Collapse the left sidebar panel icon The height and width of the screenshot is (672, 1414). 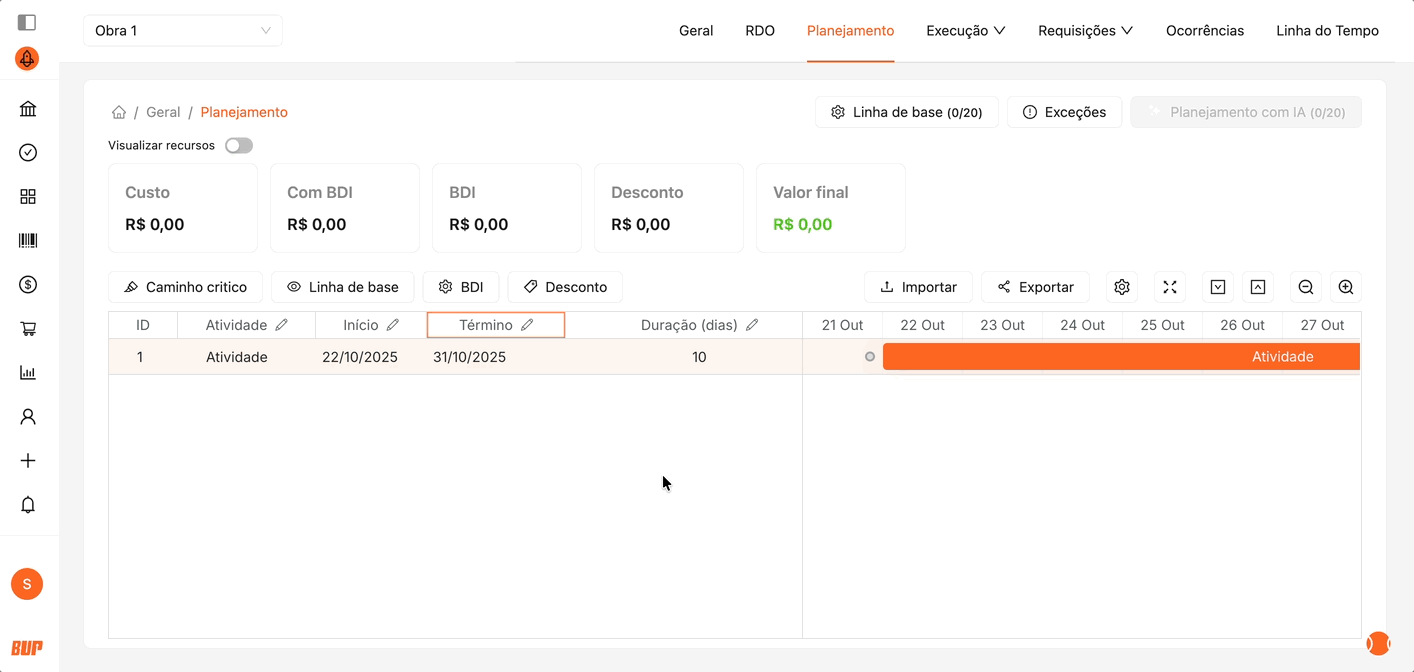[x=27, y=22]
